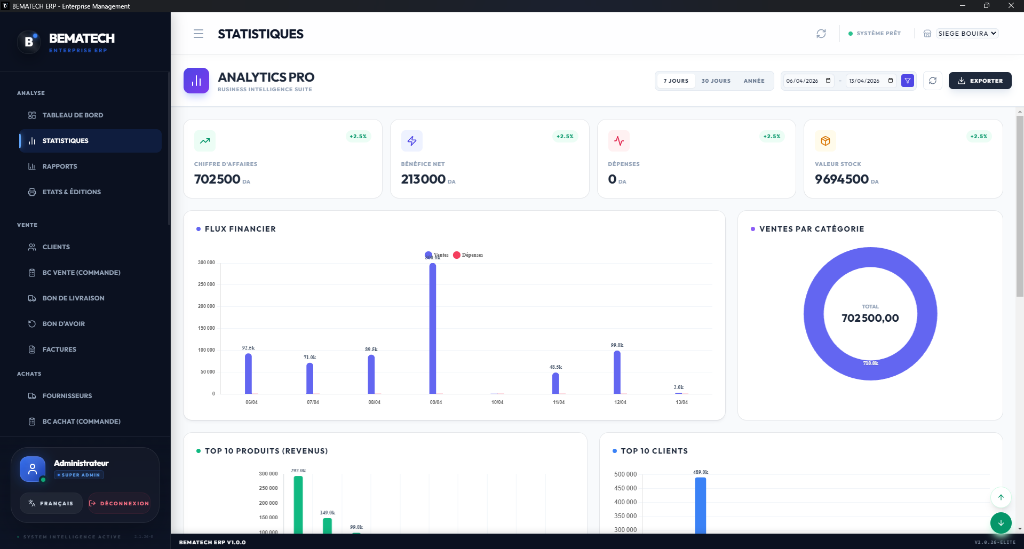The height and width of the screenshot is (549, 1024).
Task: Toggle the Dépenses legend series in Flux Financier
Action: [468, 255]
